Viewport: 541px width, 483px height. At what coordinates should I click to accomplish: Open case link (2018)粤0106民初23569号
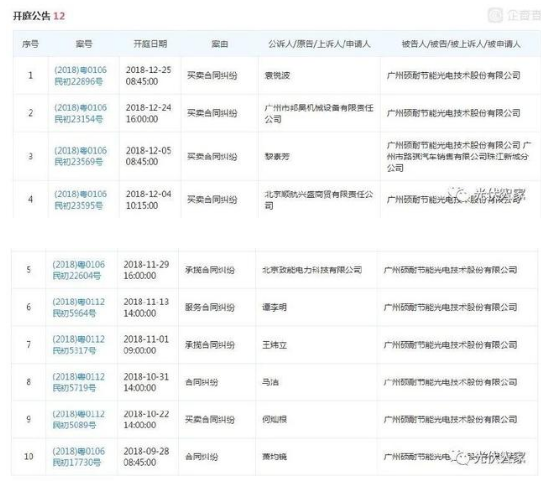coord(80,156)
